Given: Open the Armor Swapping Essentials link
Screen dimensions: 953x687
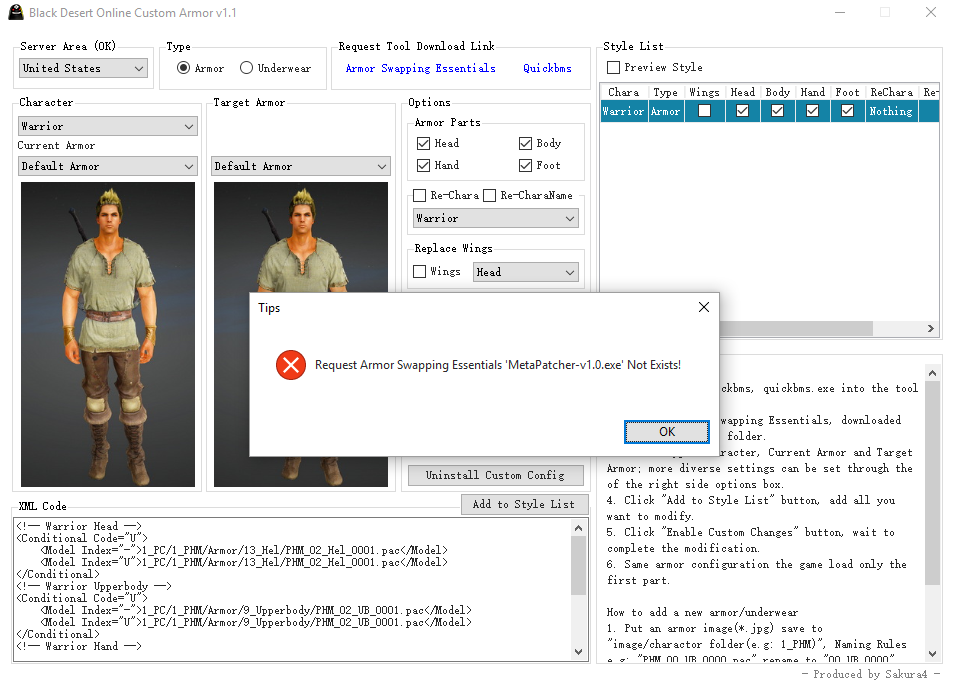Looking at the screenshot, I should click(x=420, y=68).
